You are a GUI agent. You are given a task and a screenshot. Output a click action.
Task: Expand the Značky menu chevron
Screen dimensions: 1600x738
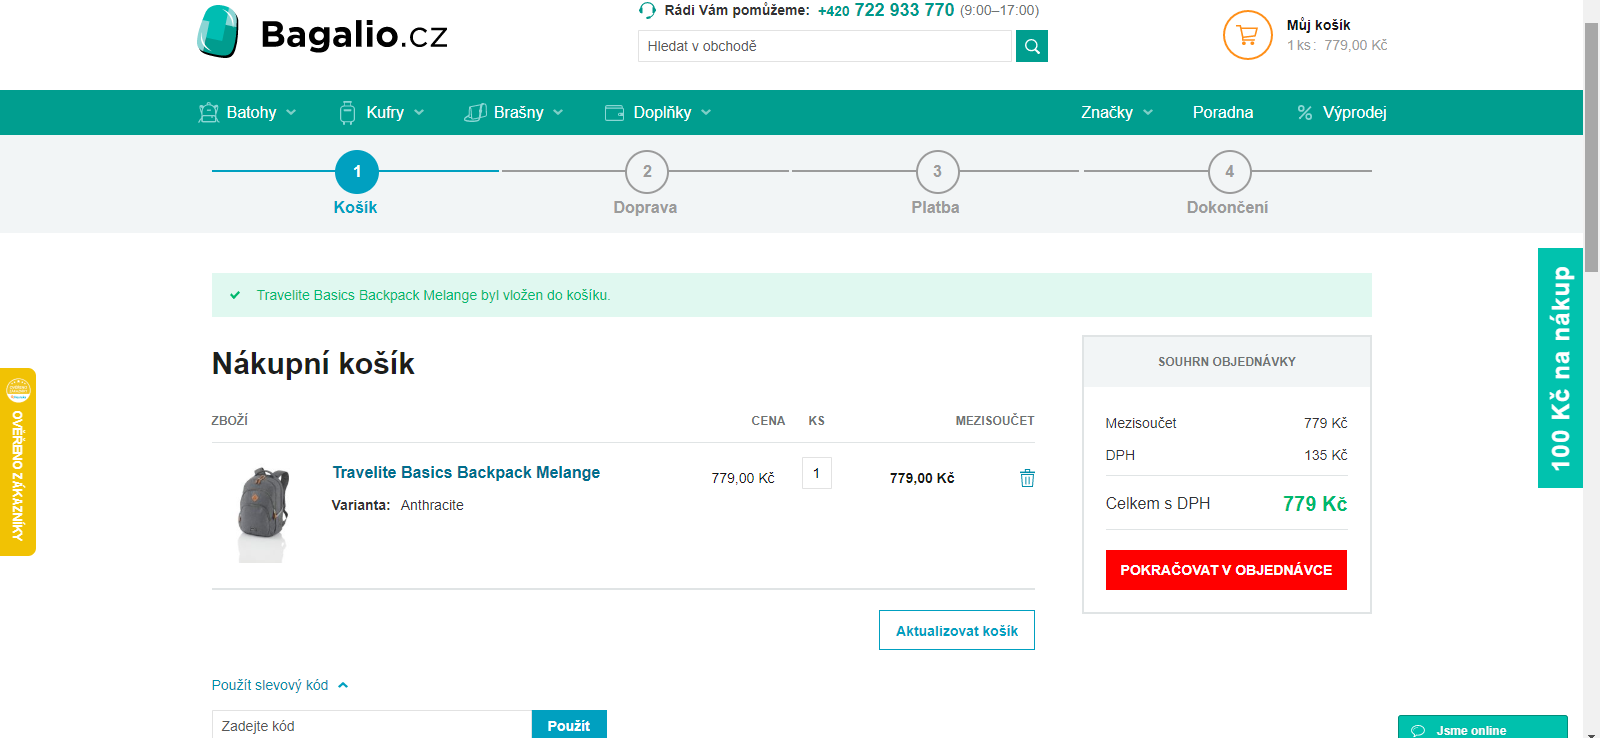[1148, 112]
